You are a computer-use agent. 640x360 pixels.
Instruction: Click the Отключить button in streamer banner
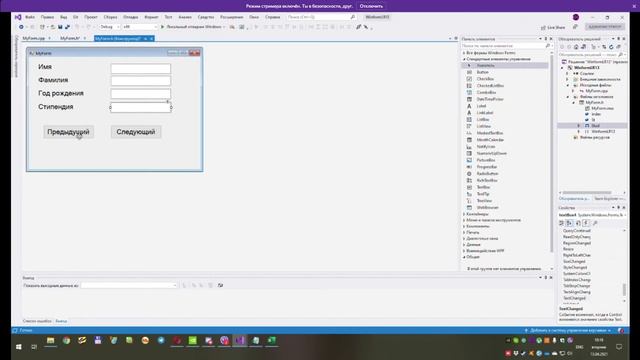[371, 6]
